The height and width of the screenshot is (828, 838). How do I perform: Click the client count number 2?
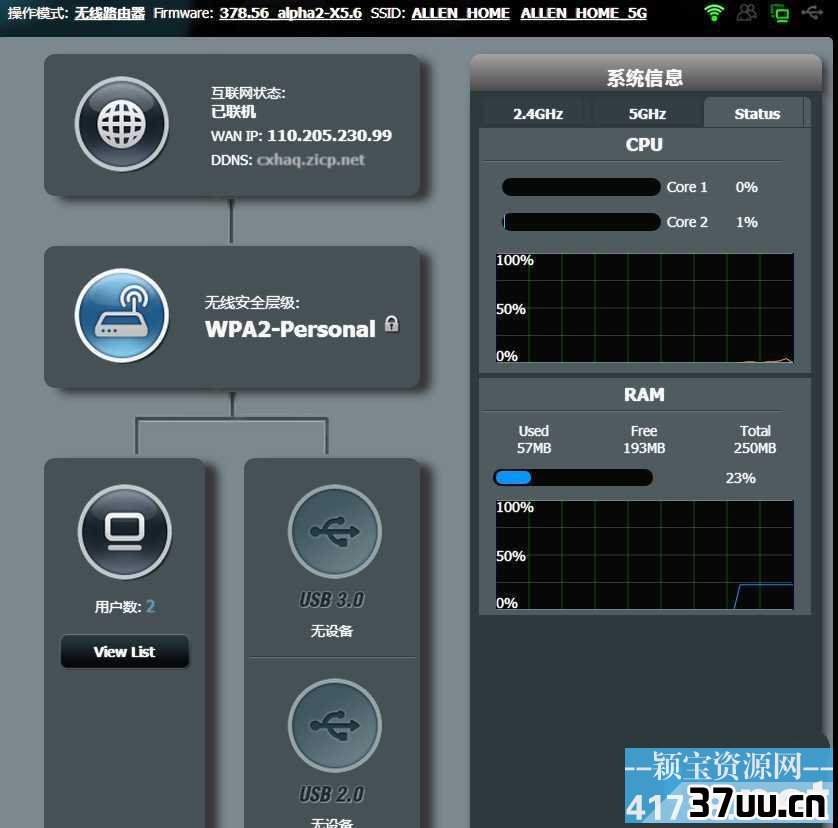[150, 606]
